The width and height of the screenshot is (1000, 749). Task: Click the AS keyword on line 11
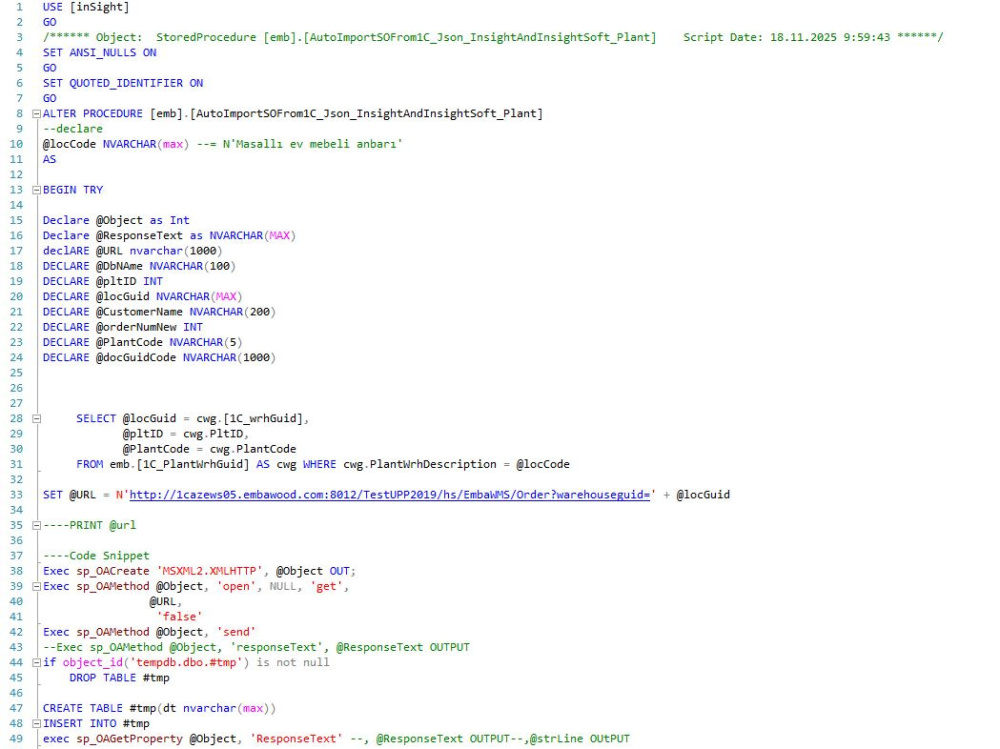point(49,159)
